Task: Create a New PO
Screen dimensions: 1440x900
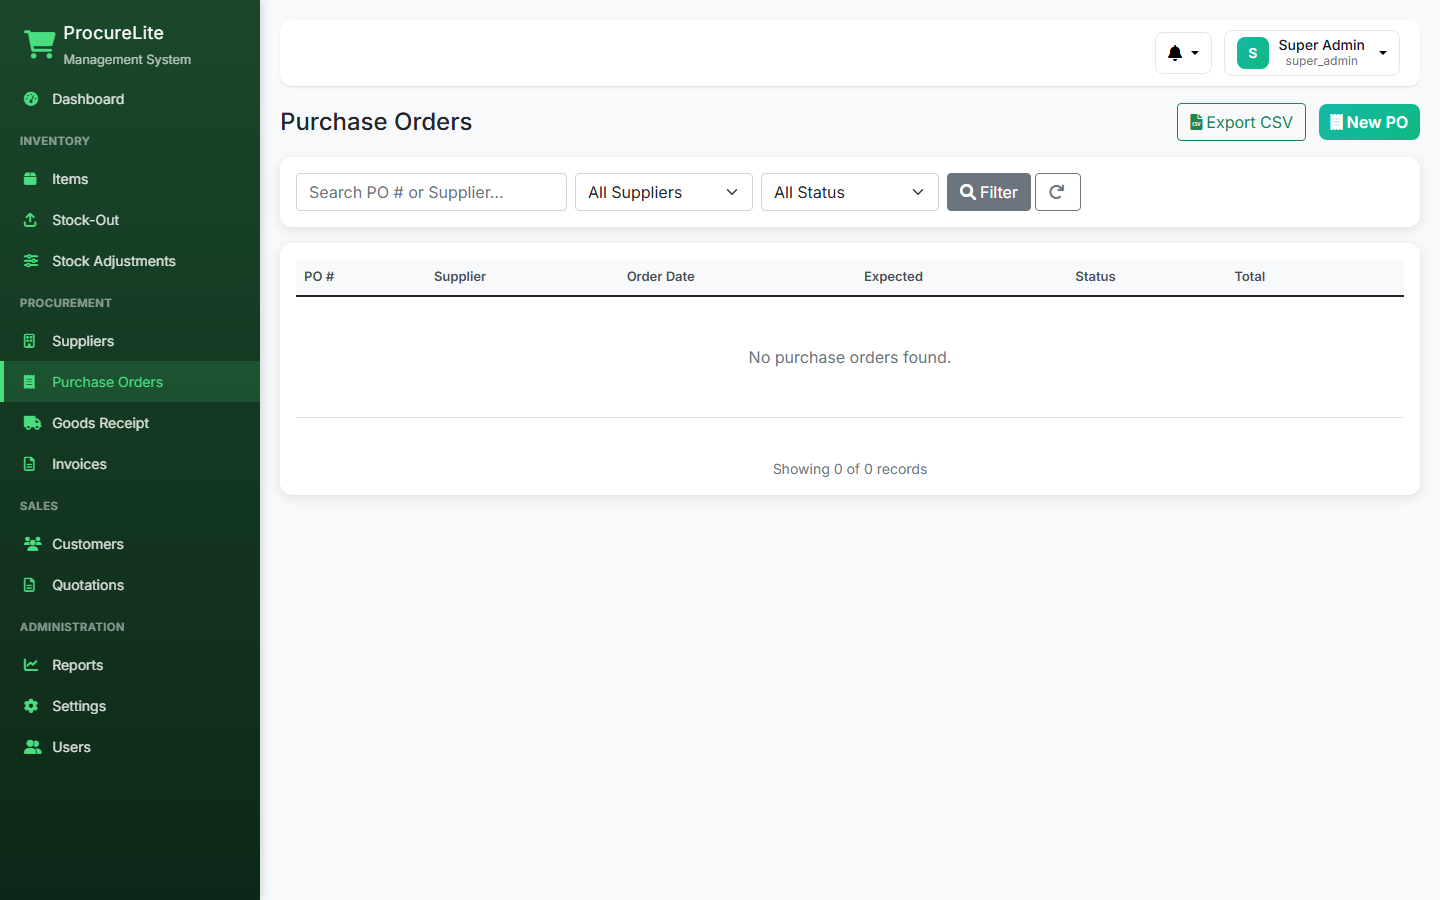Action: 1369,122
